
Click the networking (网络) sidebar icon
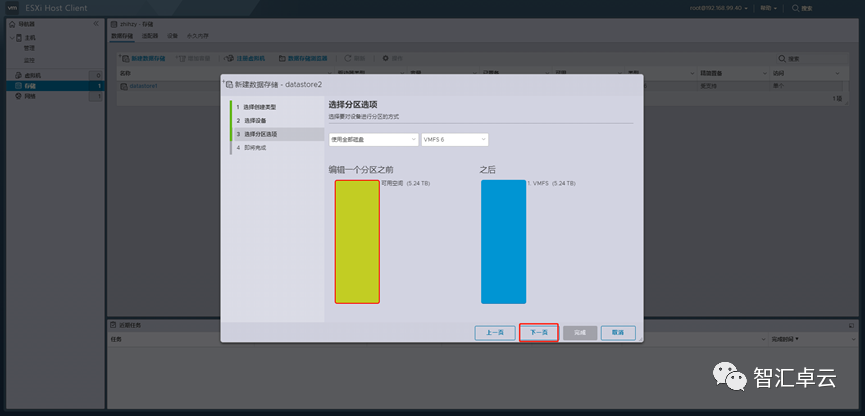[x=18, y=96]
